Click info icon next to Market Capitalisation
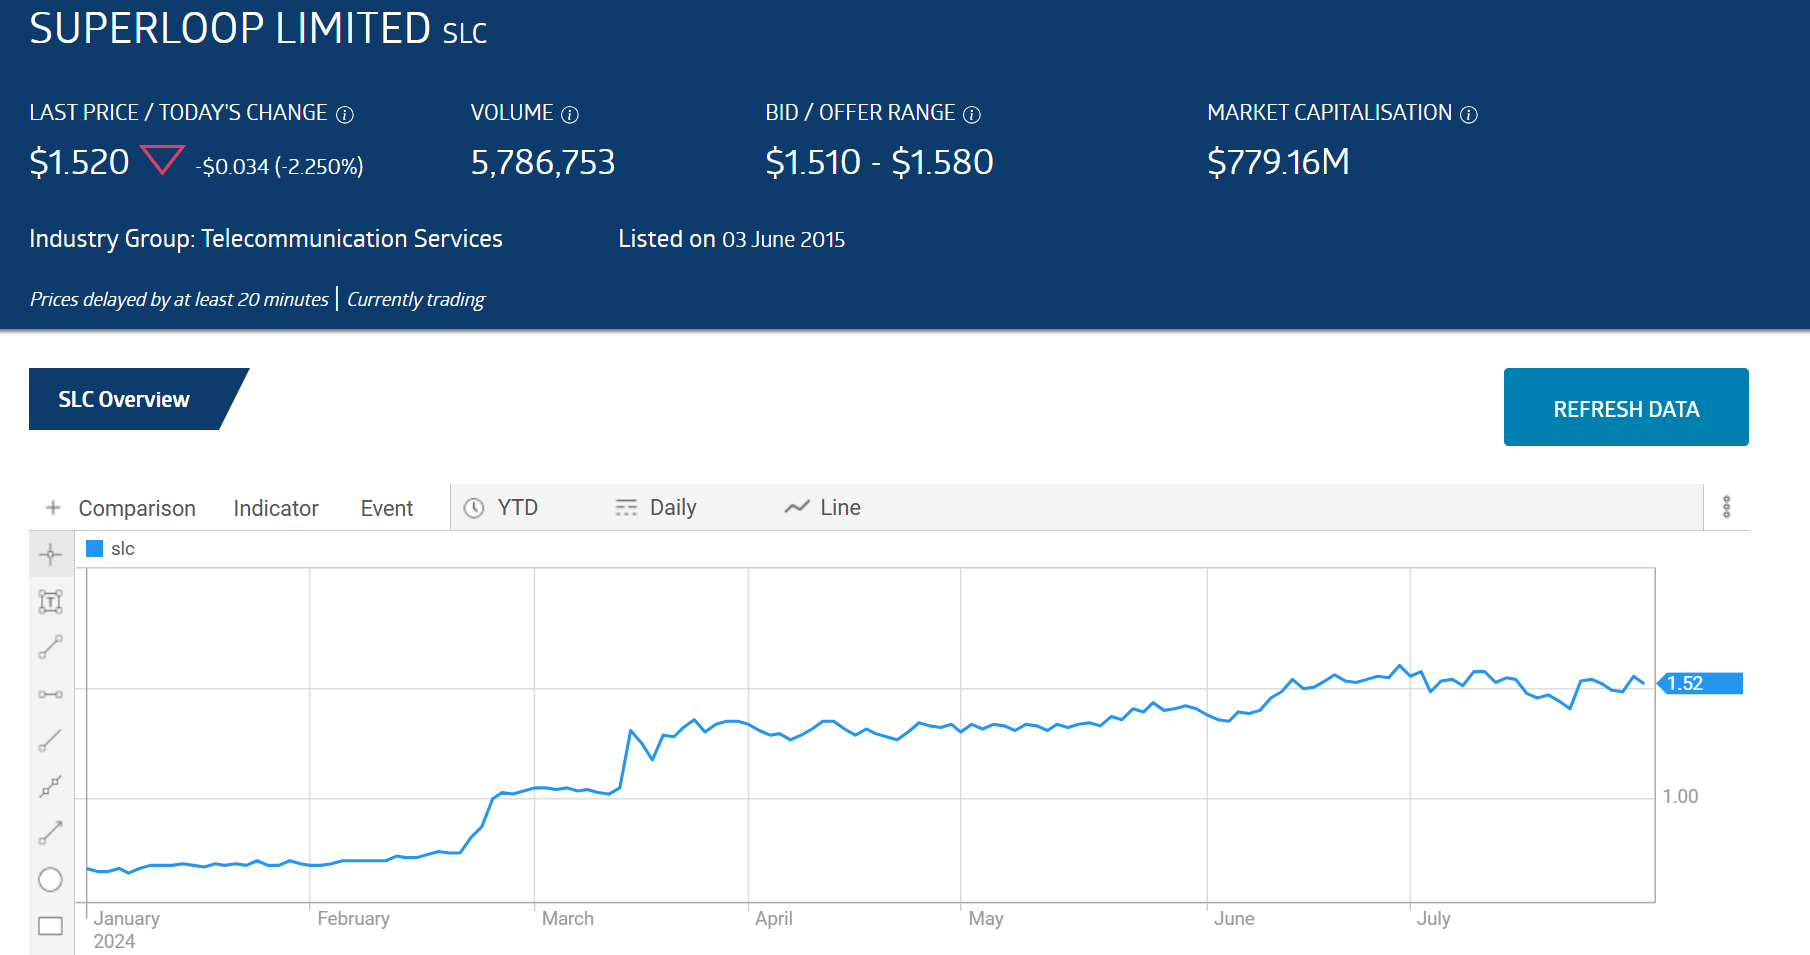The image size is (1810, 955). (x=1469, y=115)
